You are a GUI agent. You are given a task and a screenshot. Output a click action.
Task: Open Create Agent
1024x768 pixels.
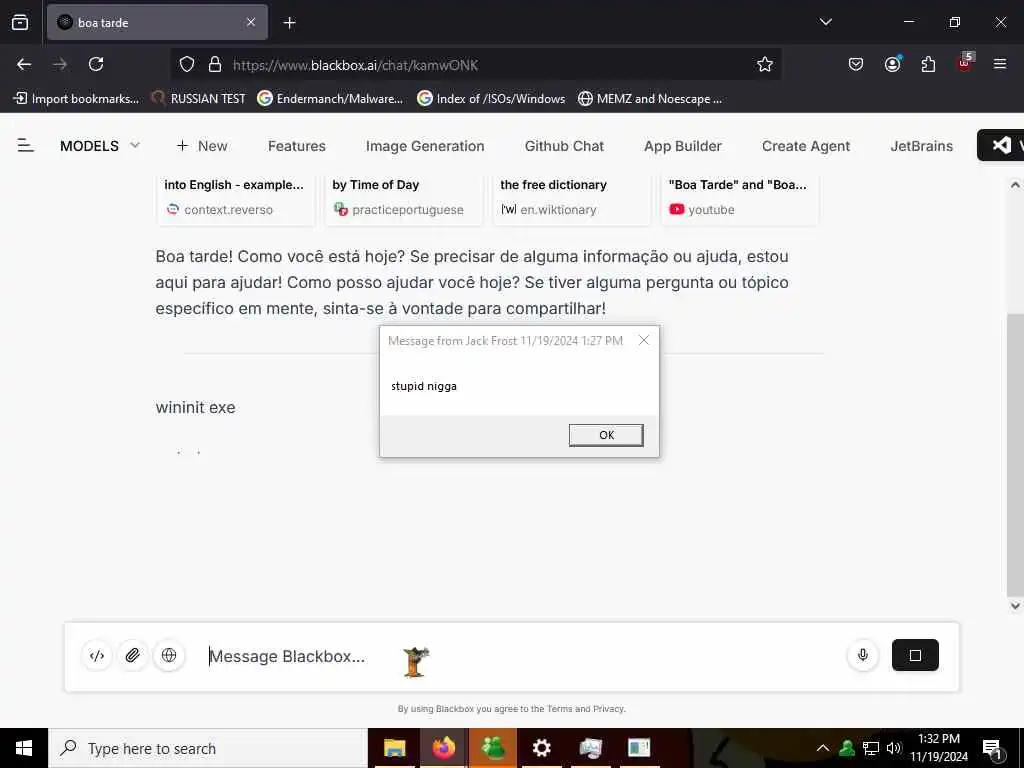(x=806, y=146)
